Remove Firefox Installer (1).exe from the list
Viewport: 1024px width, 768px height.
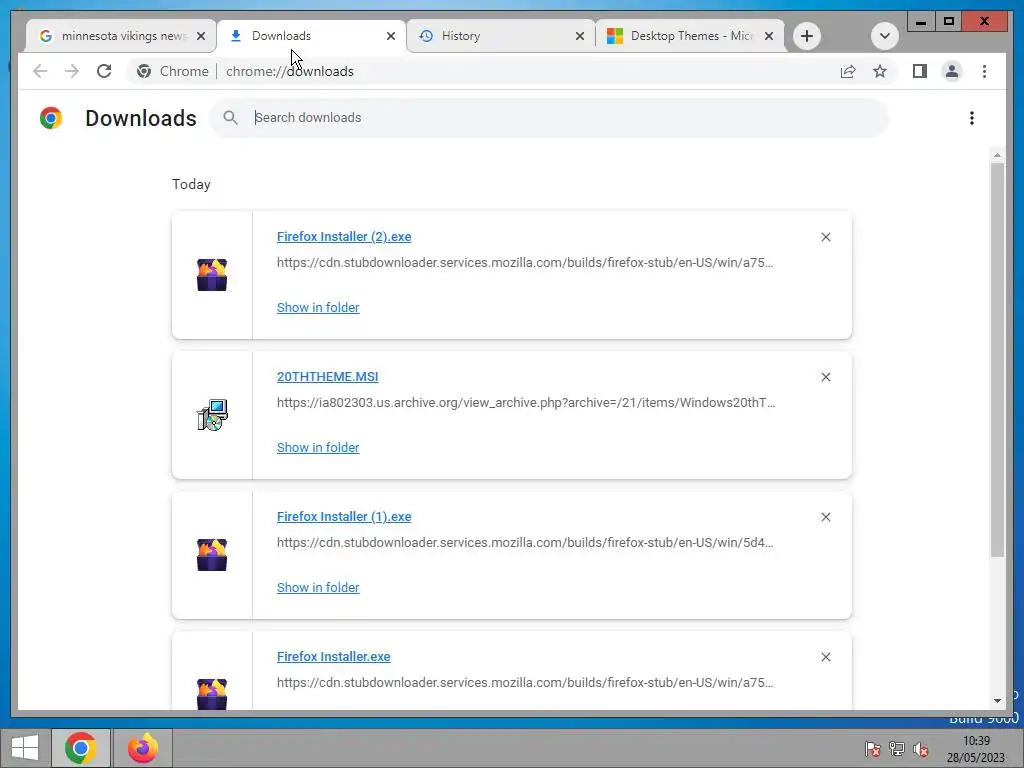(825, 517)
